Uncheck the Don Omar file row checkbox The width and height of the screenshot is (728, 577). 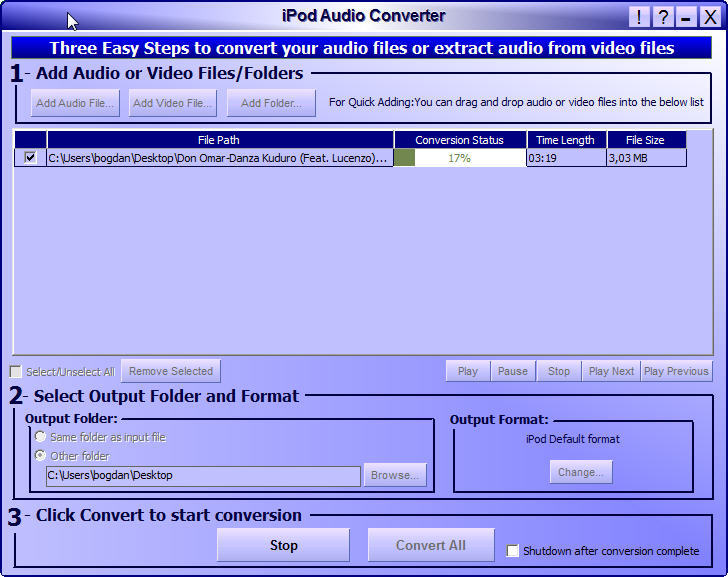point(30,158)
